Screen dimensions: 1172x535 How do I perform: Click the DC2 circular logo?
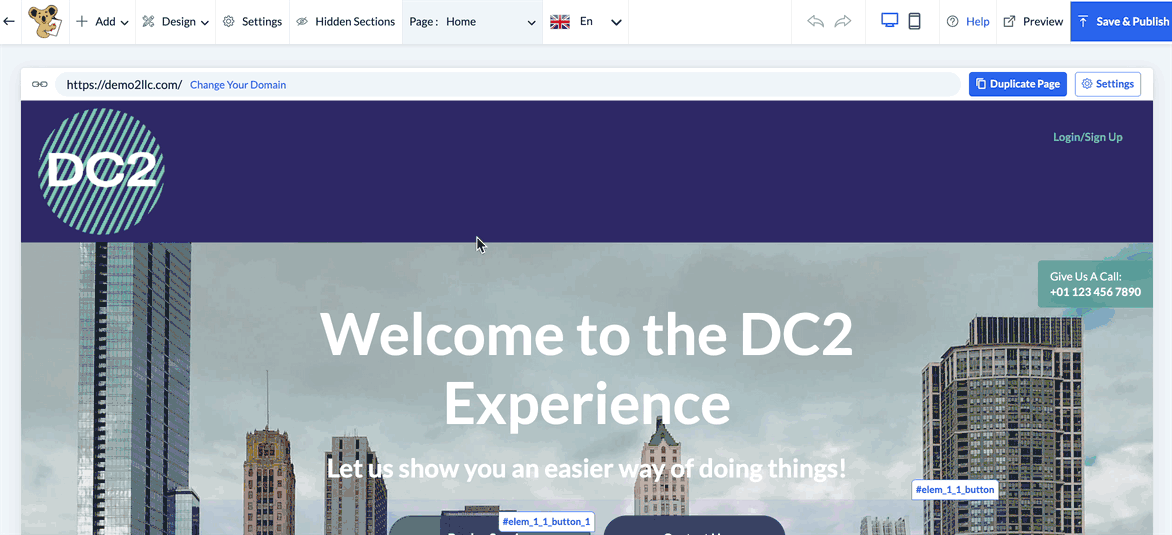point(102,172)
